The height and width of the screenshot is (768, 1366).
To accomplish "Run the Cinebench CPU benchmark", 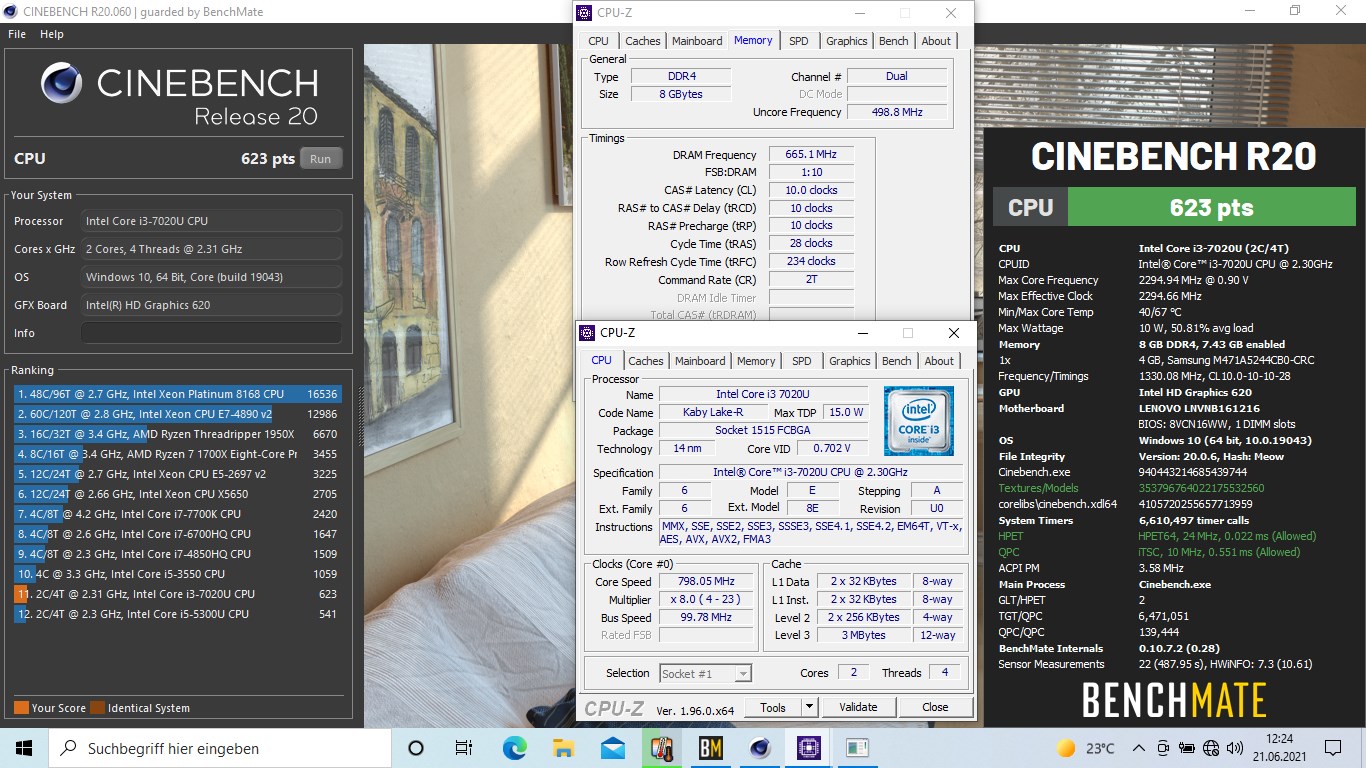I will (x=320, y=158).
